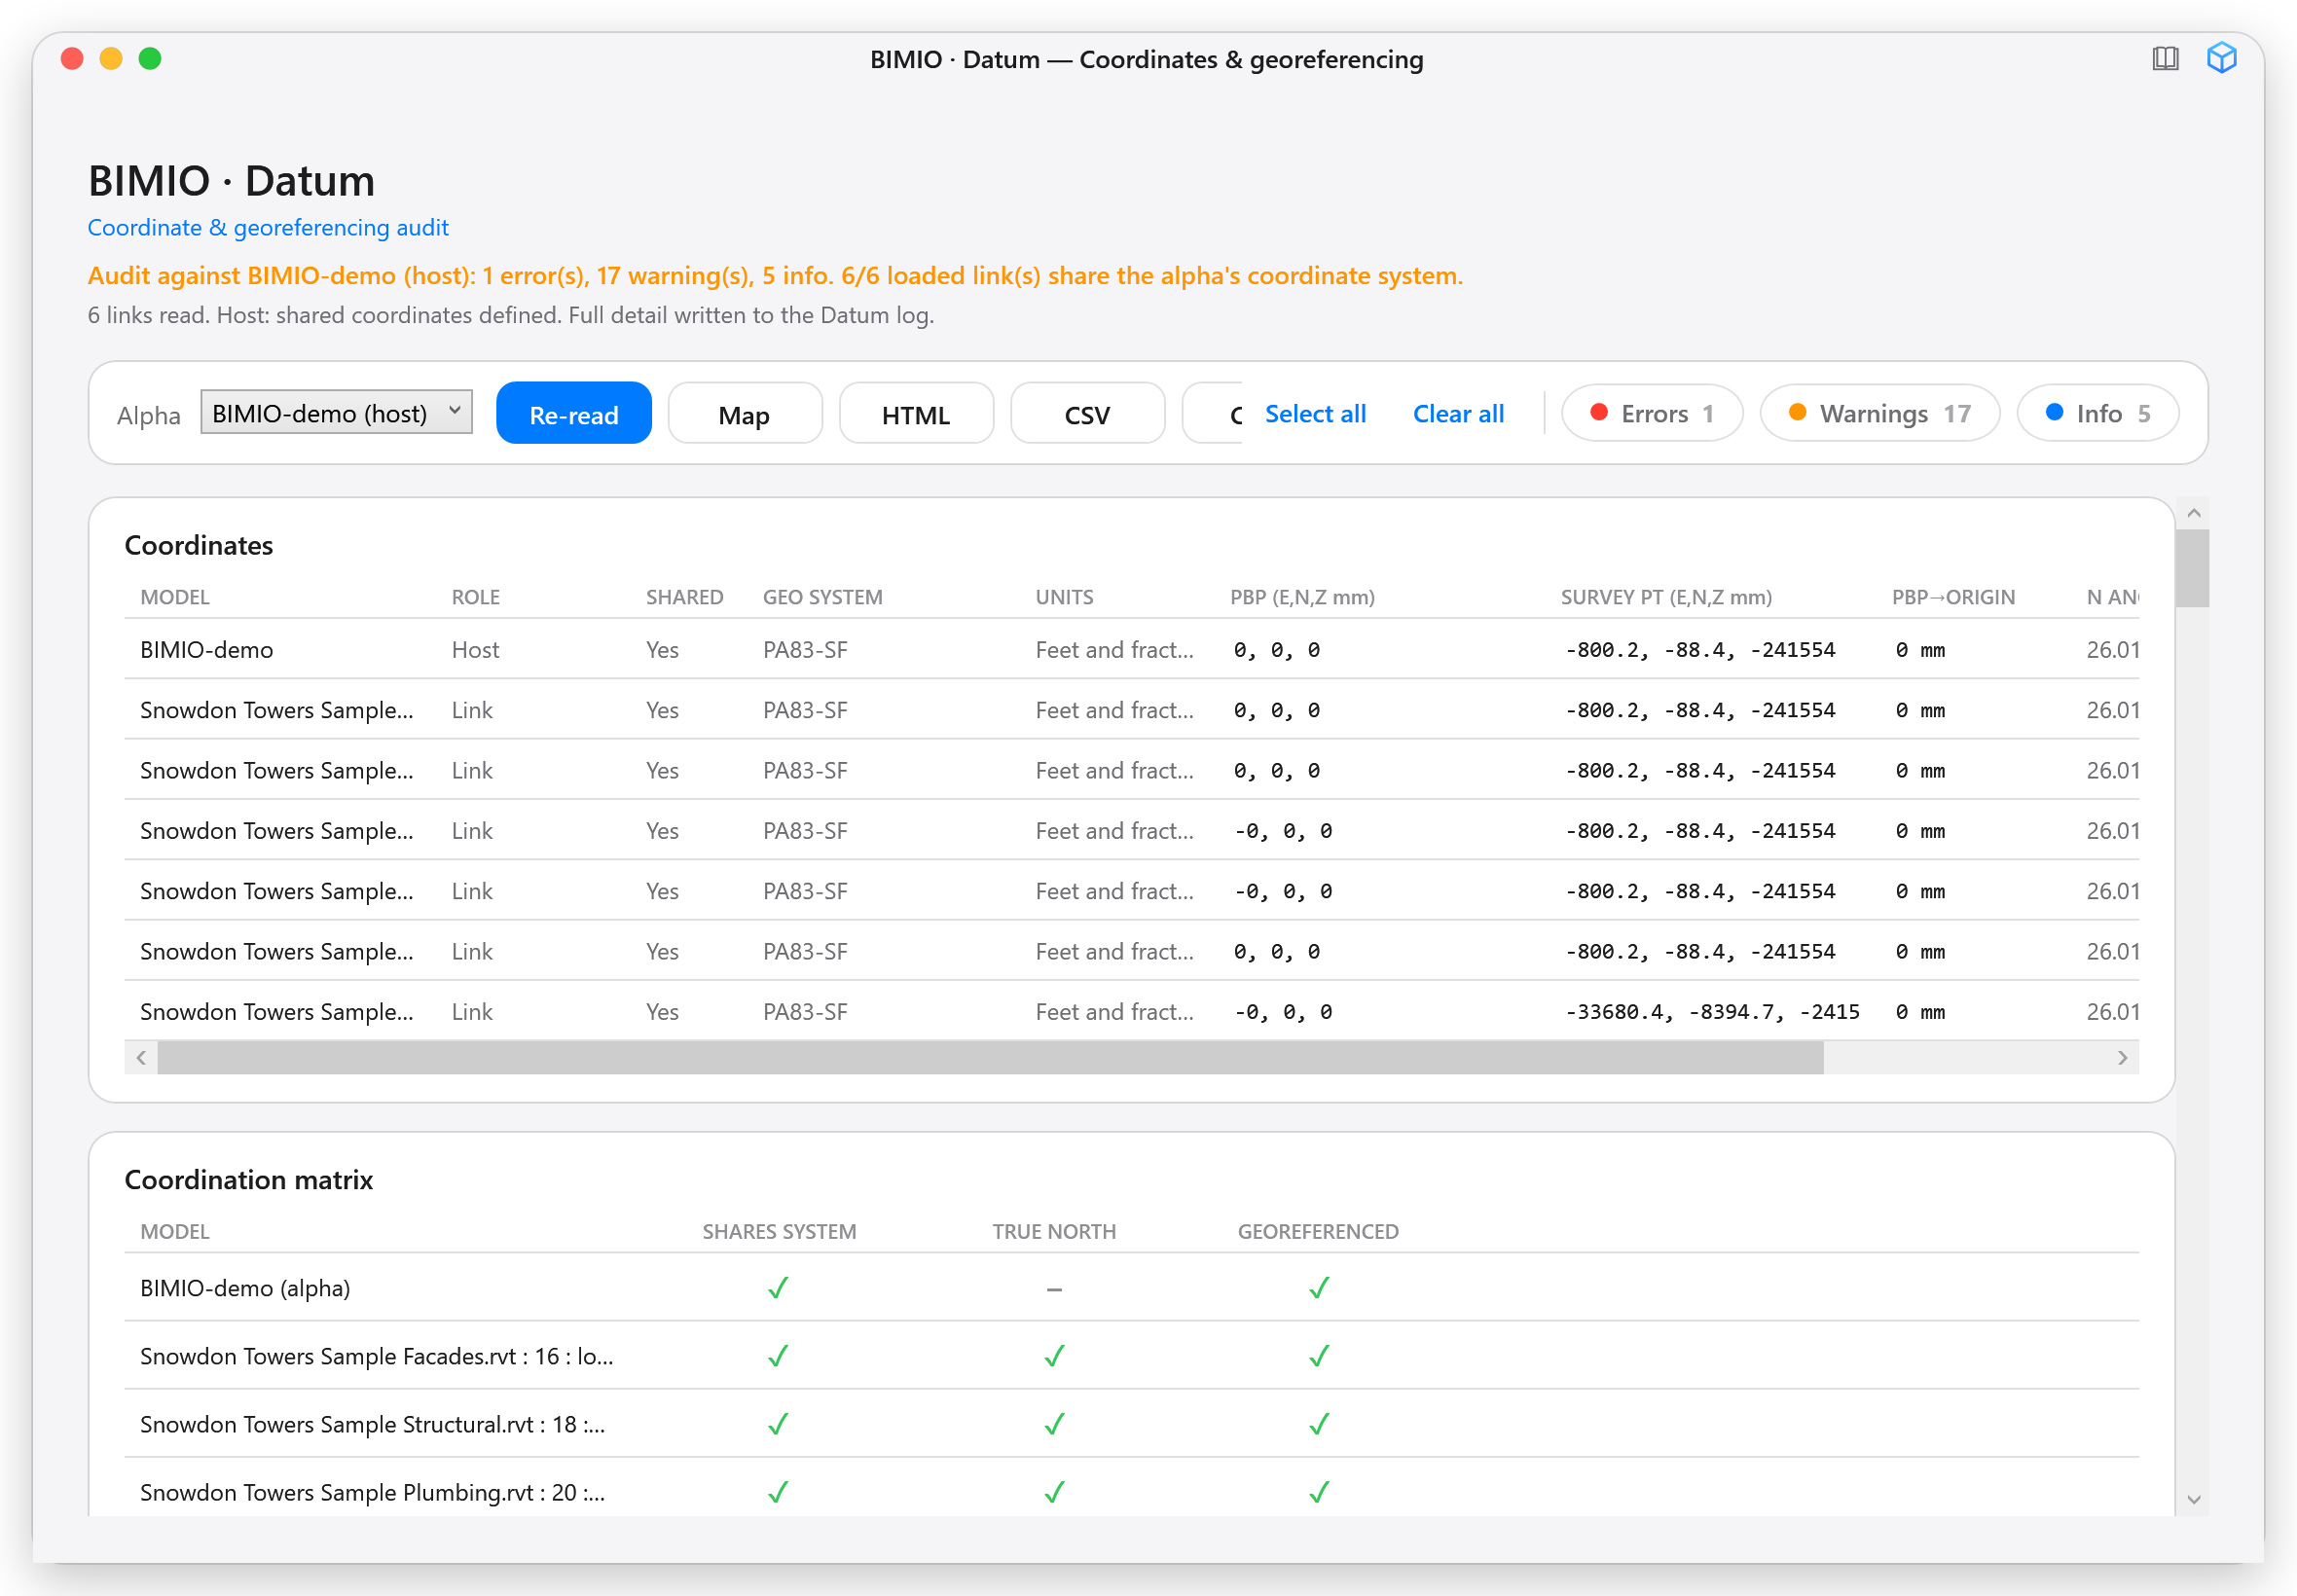The width and height of the screenshot is (2297, 1596).
Task: Toggle the Errors filter chip
Action: [1652, 413]
